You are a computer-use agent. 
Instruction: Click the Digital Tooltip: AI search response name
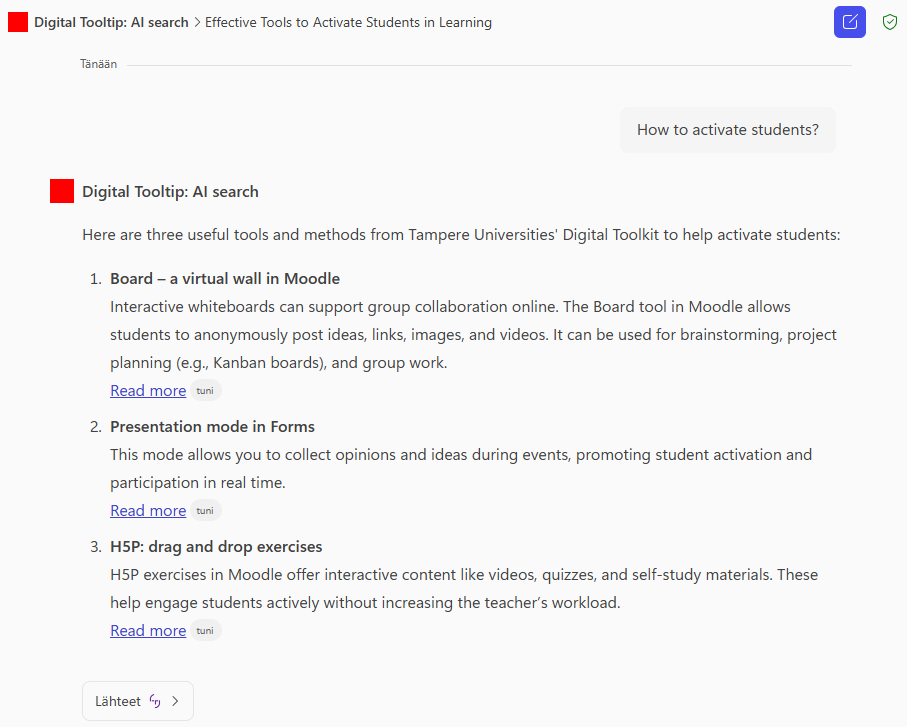[171, 191]
